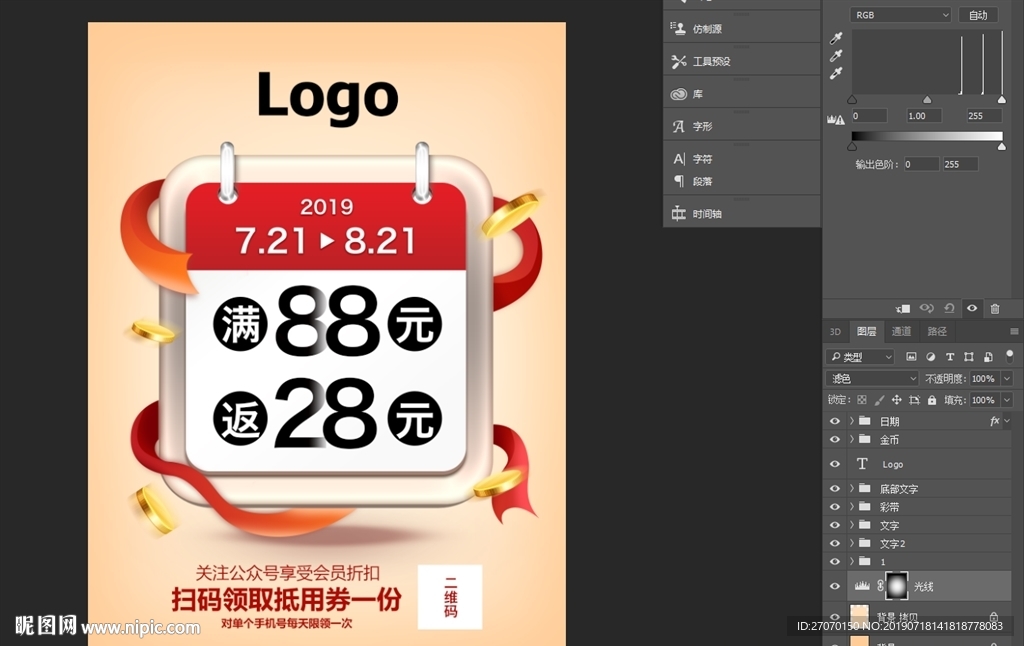Click the input midtone gamma slider handle
This screenshot has width=1024, height=646.
927,99
